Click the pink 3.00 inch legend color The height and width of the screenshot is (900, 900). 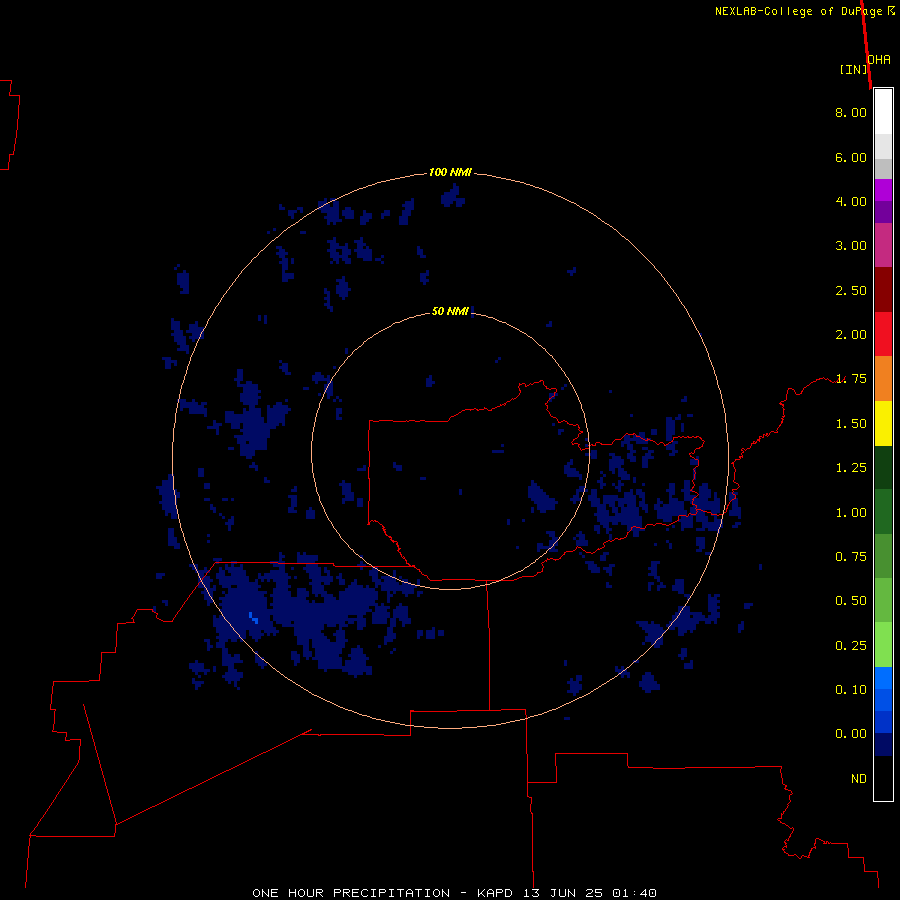883,245
